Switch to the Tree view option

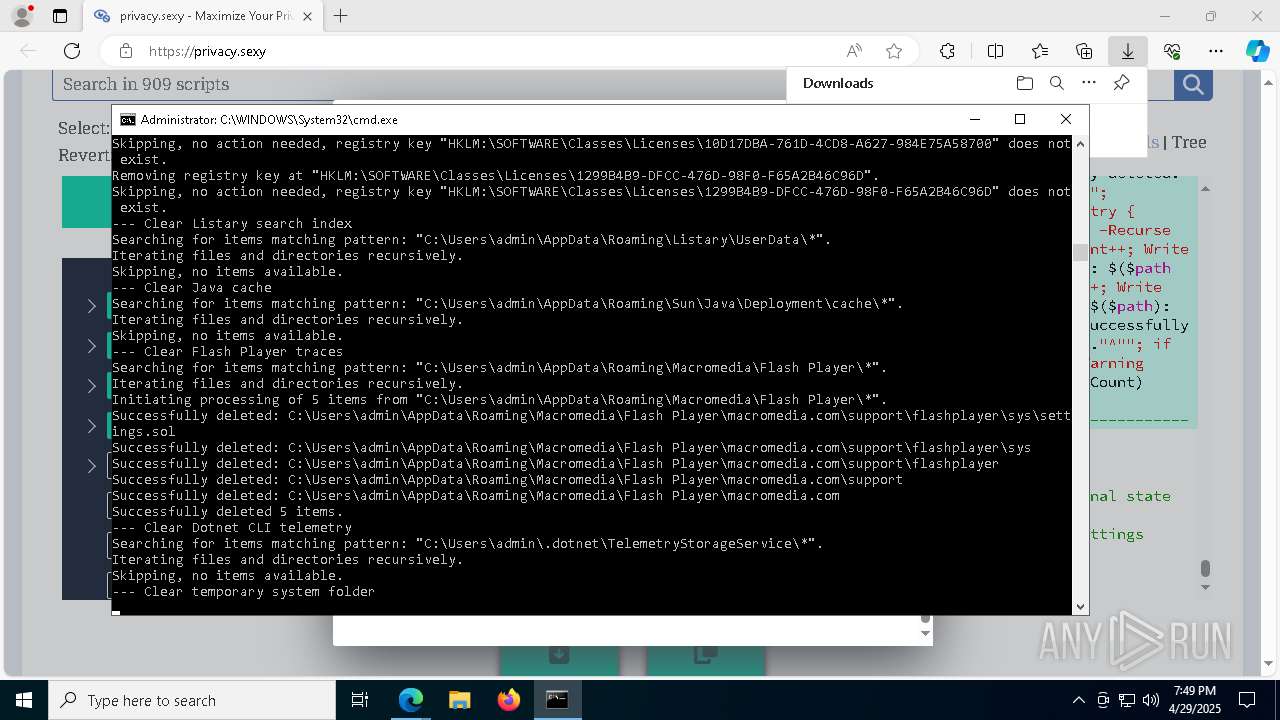point(1189,142)
